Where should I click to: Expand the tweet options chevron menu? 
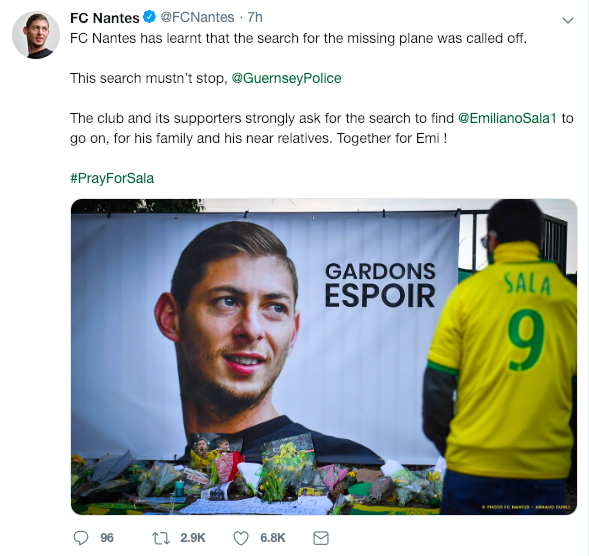tap(568, 20)
